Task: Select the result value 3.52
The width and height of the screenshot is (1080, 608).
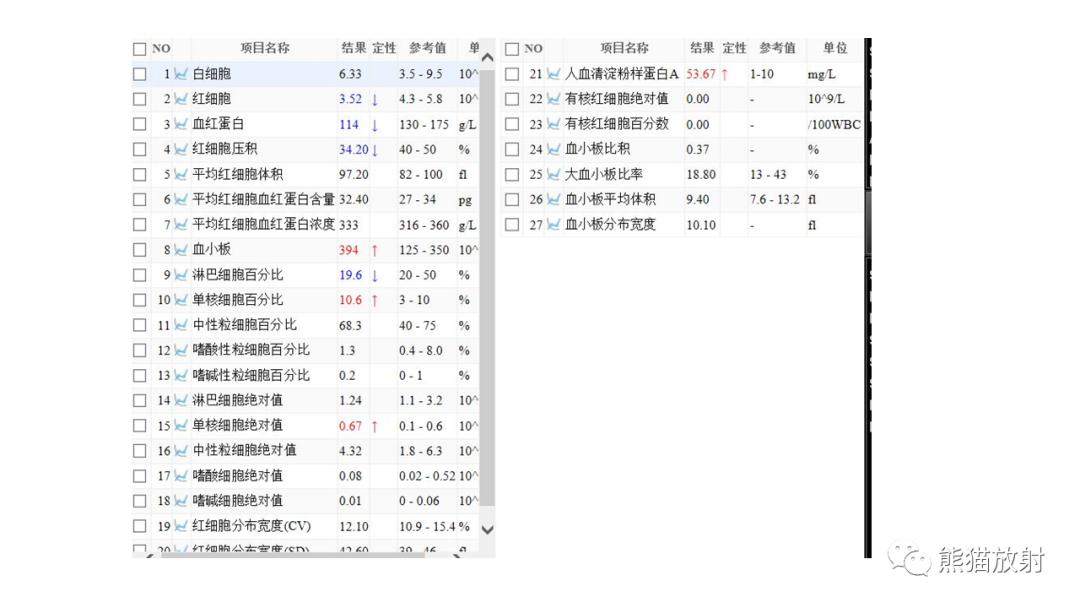Action: coord(350,99)
